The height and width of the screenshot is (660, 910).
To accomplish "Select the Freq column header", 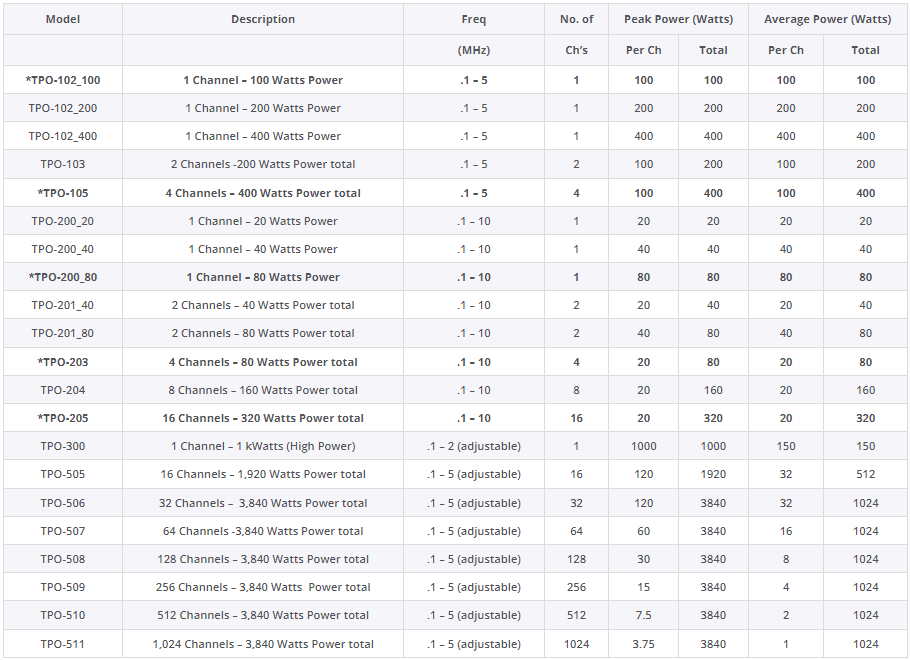I will coord(474,19).
